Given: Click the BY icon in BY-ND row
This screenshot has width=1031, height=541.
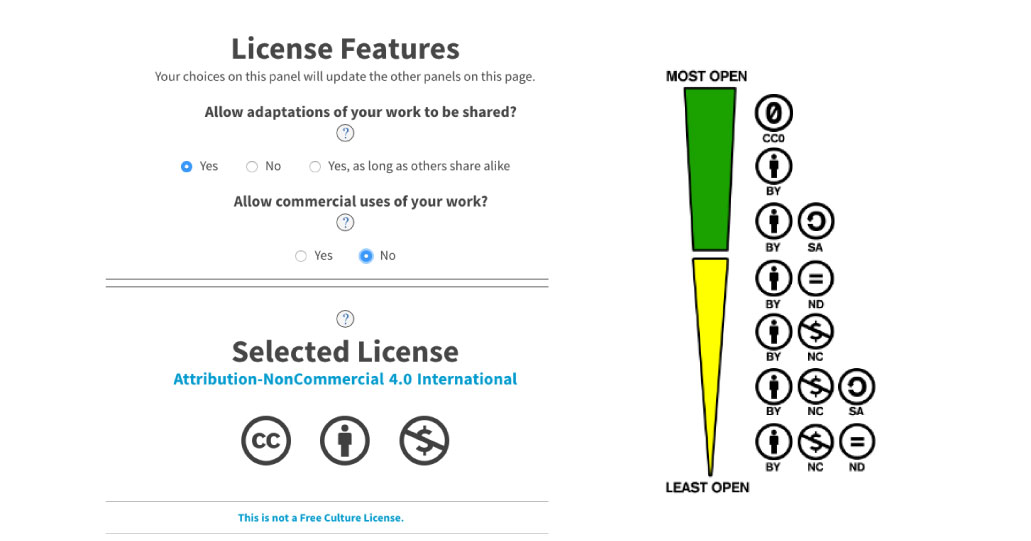Looking at the screenshot, I should pyautogui.click(x=773, y=279).
